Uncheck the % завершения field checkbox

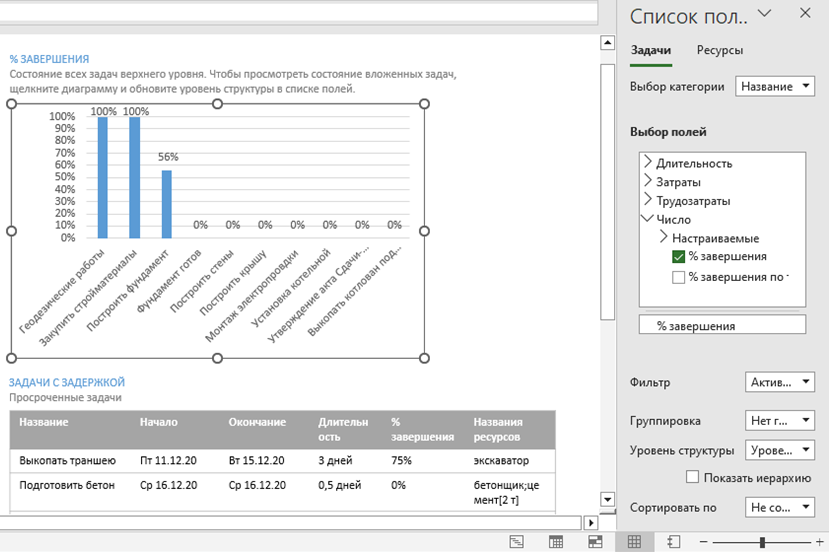[x=678, y=257]
